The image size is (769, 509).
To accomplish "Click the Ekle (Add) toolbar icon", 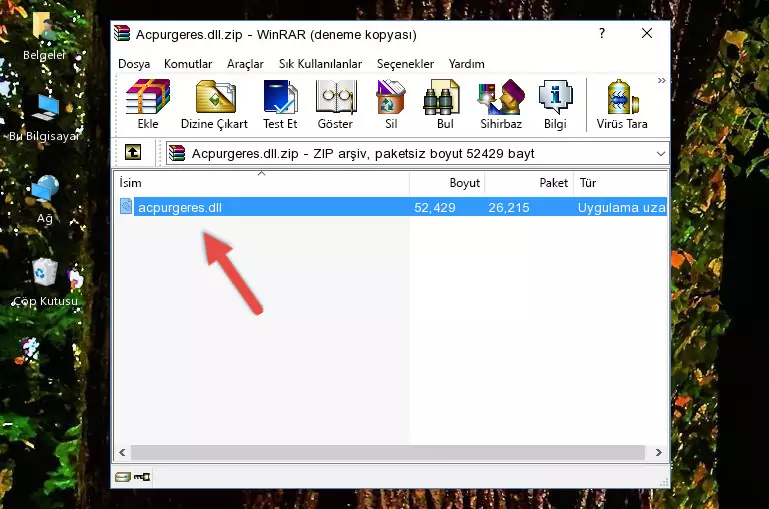I will click(148, 104).
